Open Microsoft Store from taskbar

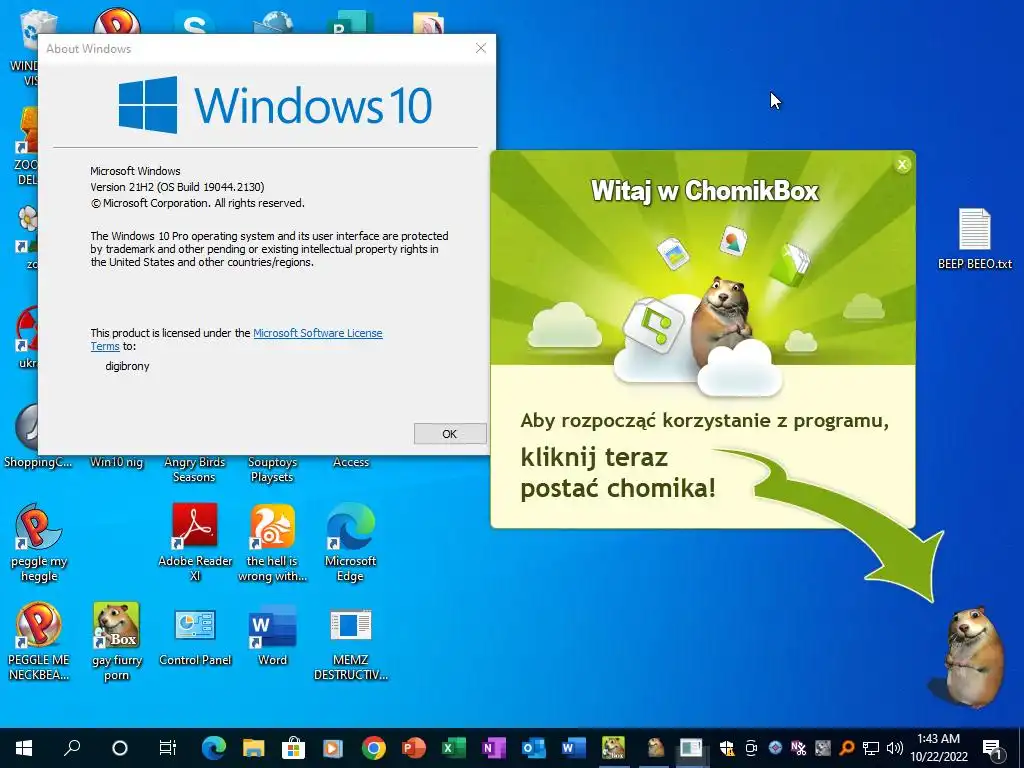(x=293, y=748)
